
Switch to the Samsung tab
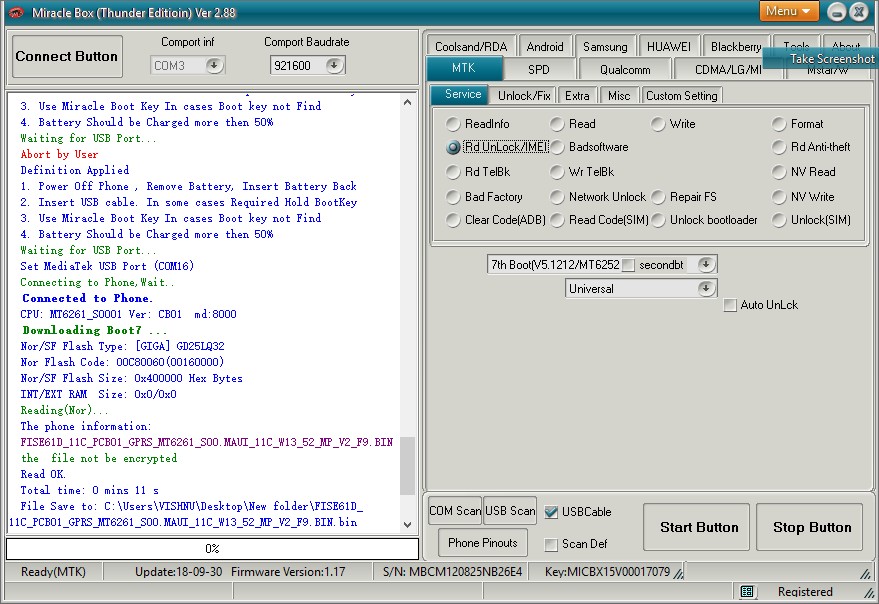point(605,47)
